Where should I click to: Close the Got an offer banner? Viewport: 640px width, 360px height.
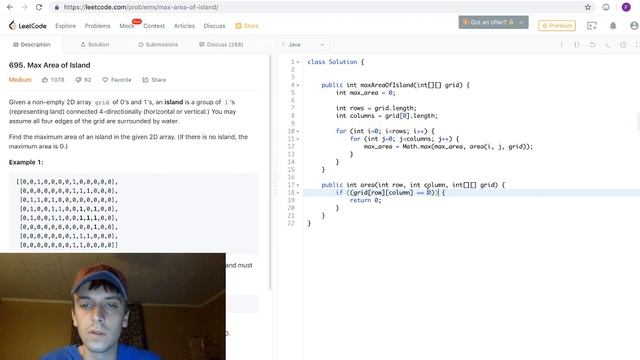pyautogui.click(x=521, y=22)
